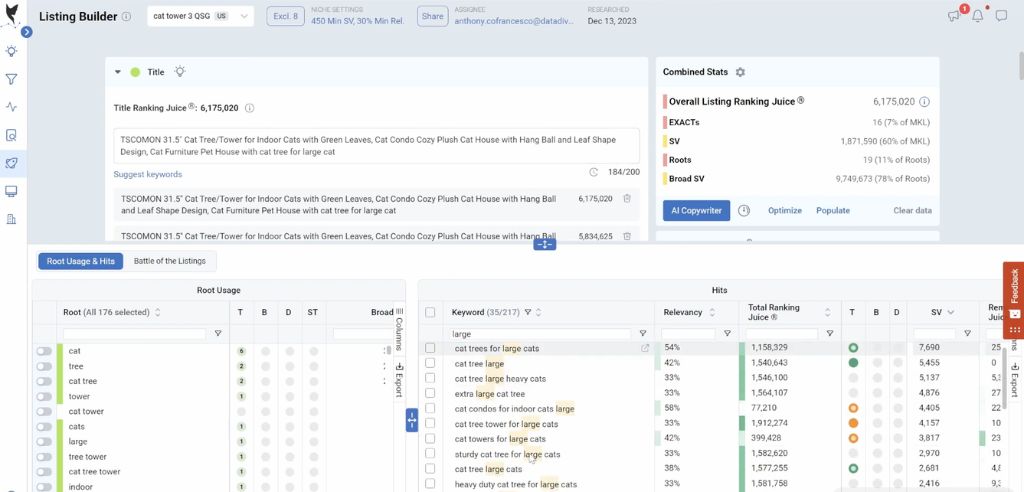
Task: Sort by Relevancy column
Action: 712,312
